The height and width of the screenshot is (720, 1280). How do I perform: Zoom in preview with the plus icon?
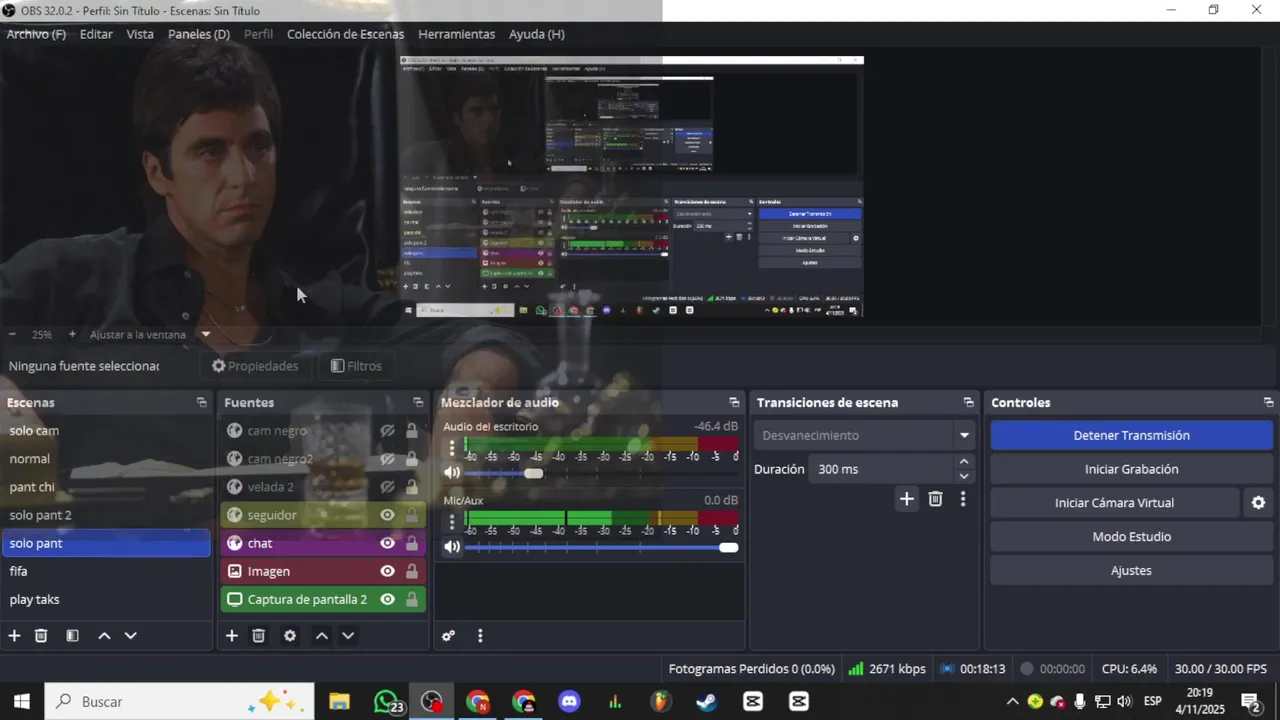click(72, 335)
